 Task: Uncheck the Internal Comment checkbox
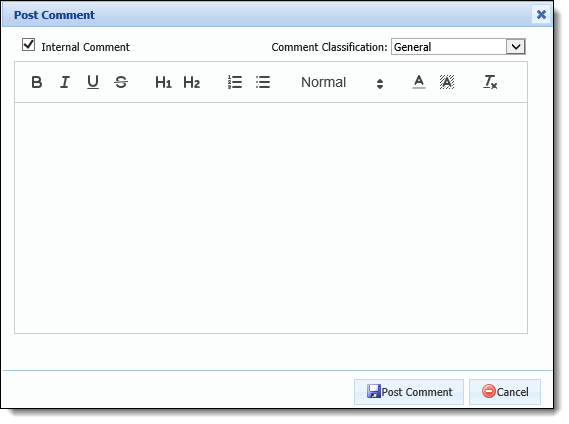28,45
